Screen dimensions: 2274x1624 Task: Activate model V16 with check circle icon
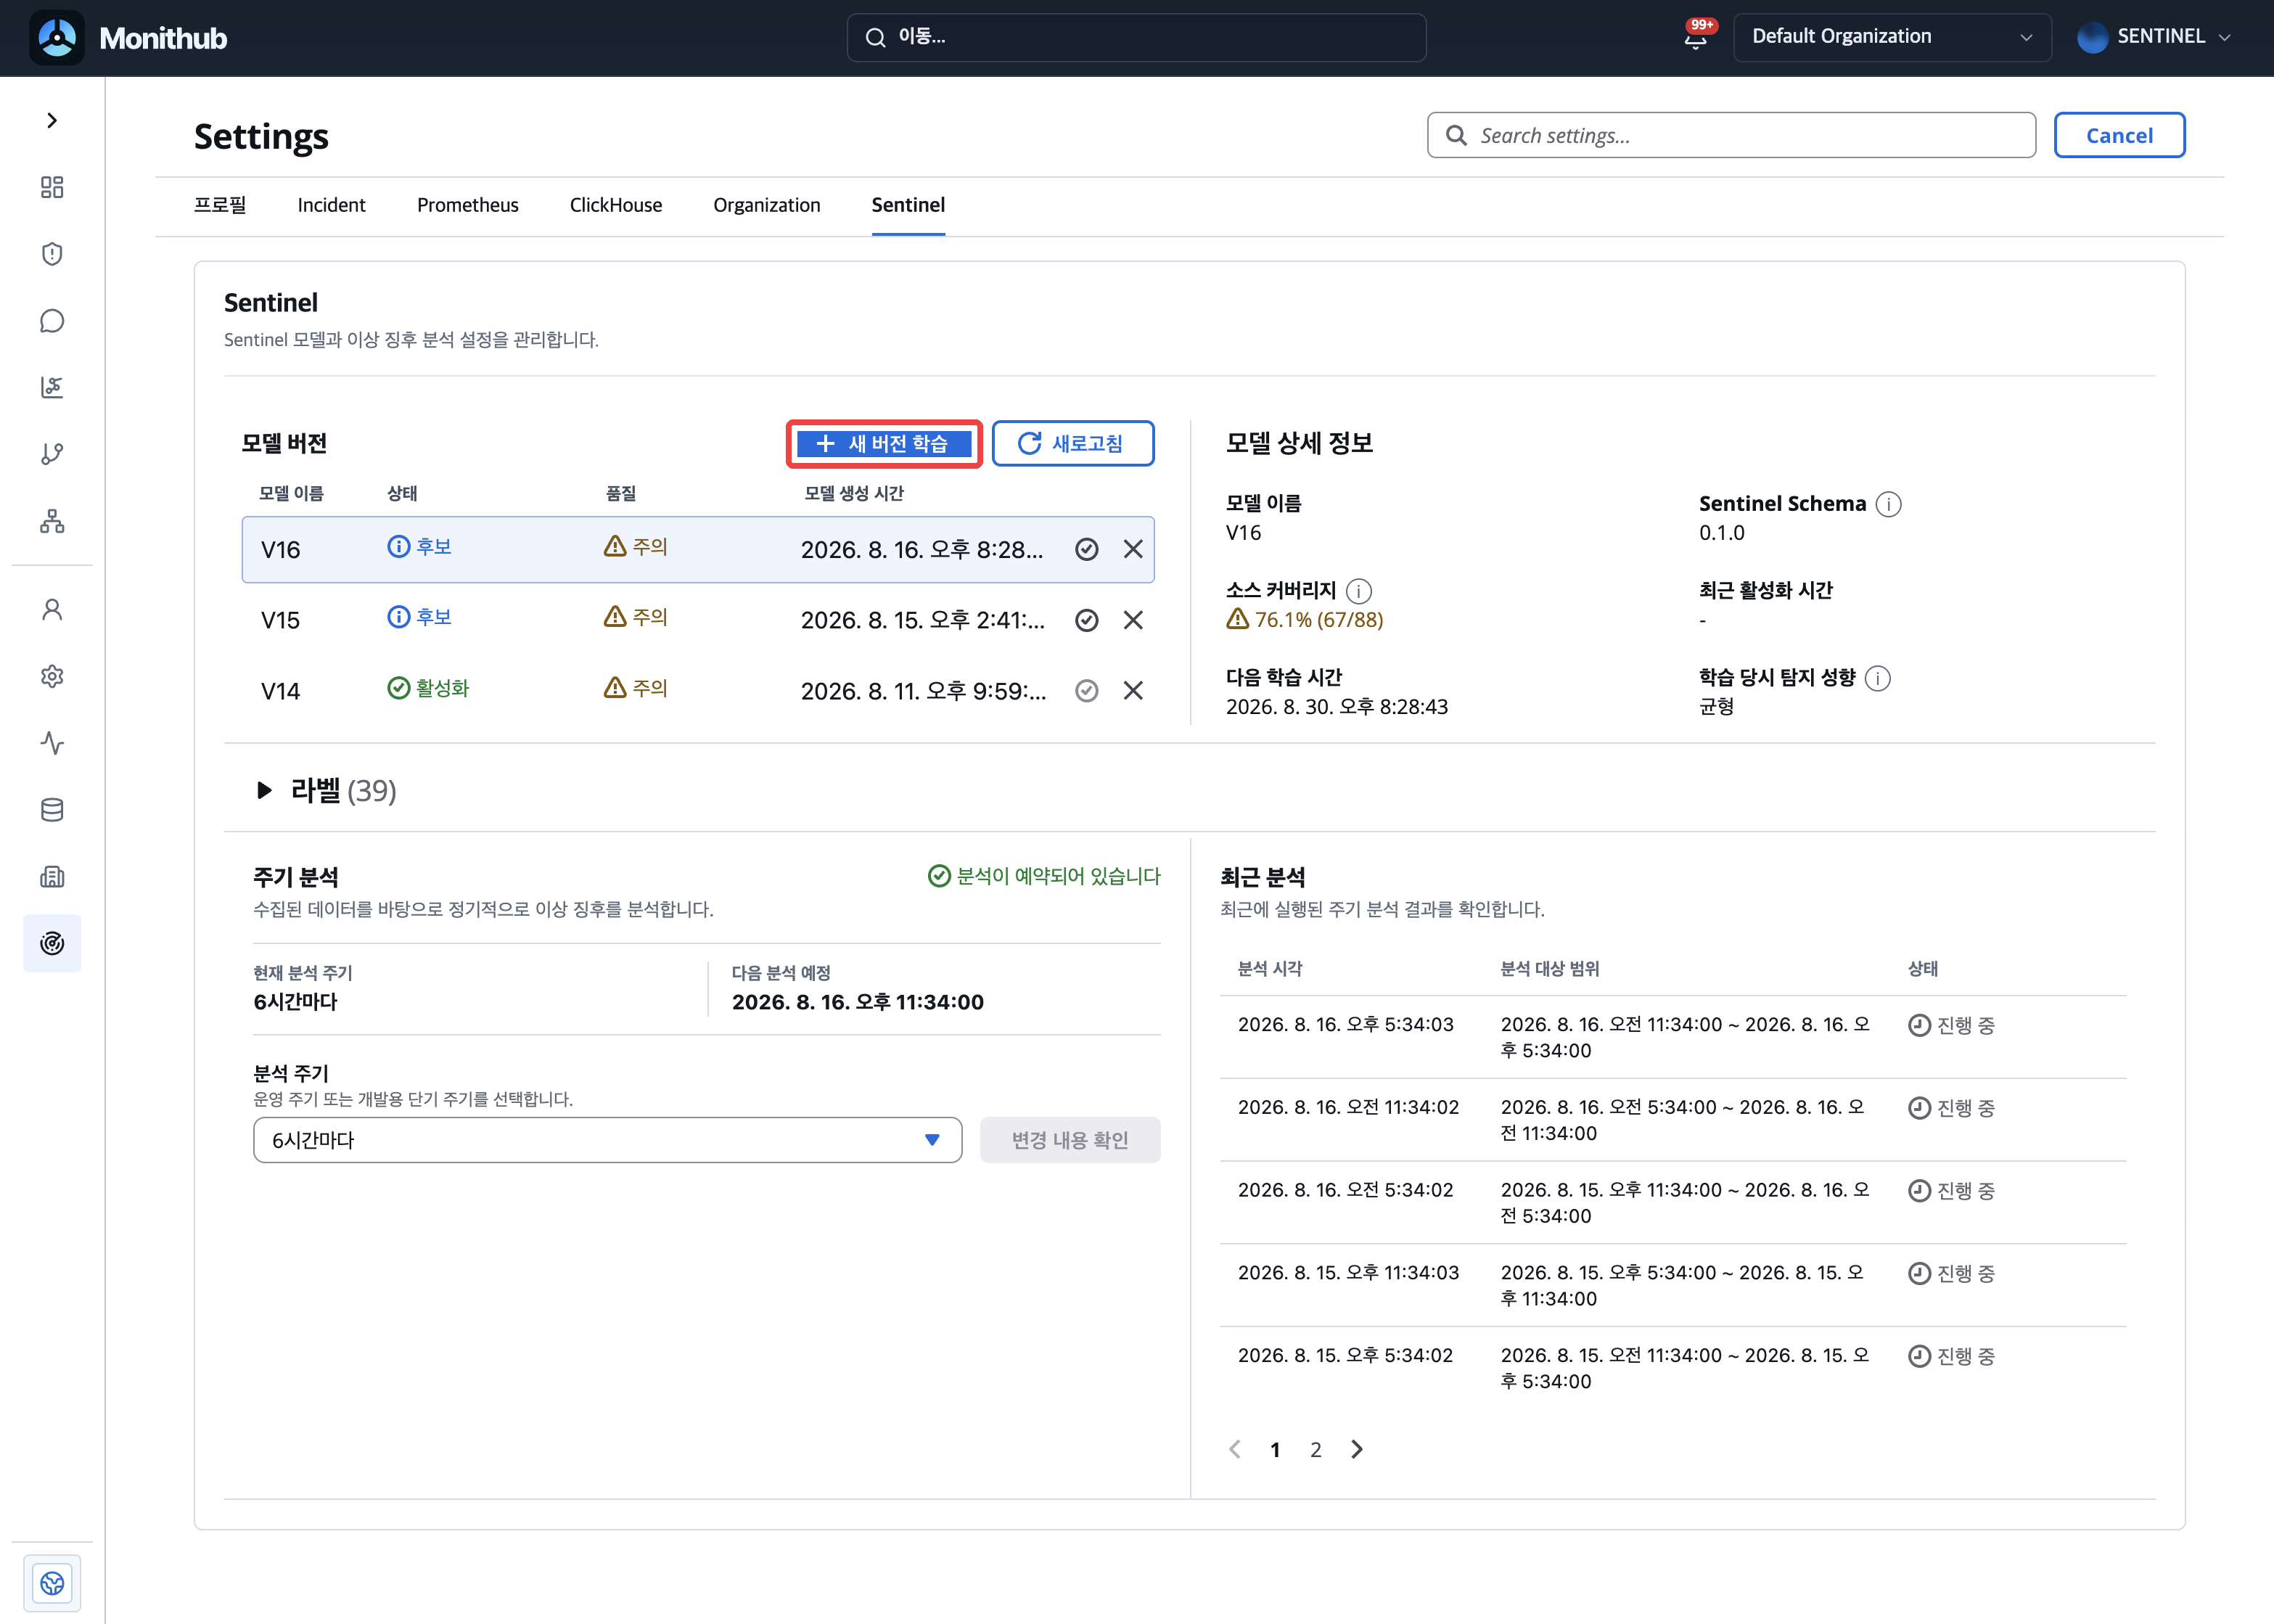(1087, 549)
